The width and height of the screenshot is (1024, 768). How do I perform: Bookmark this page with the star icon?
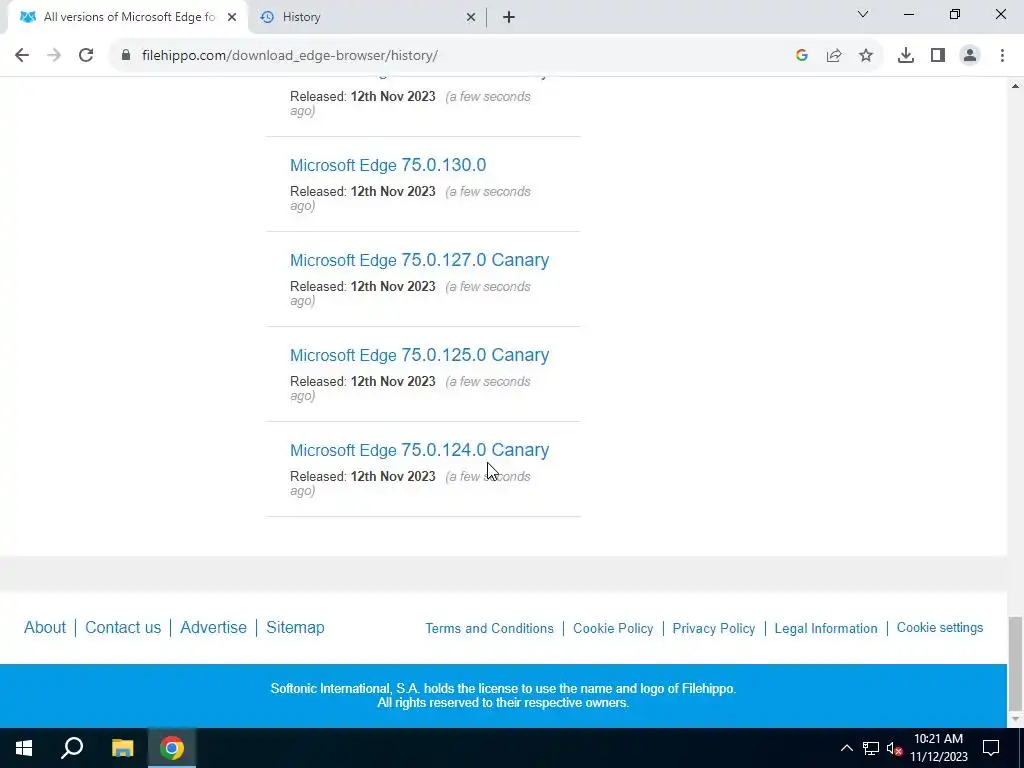tap(866, 56)
